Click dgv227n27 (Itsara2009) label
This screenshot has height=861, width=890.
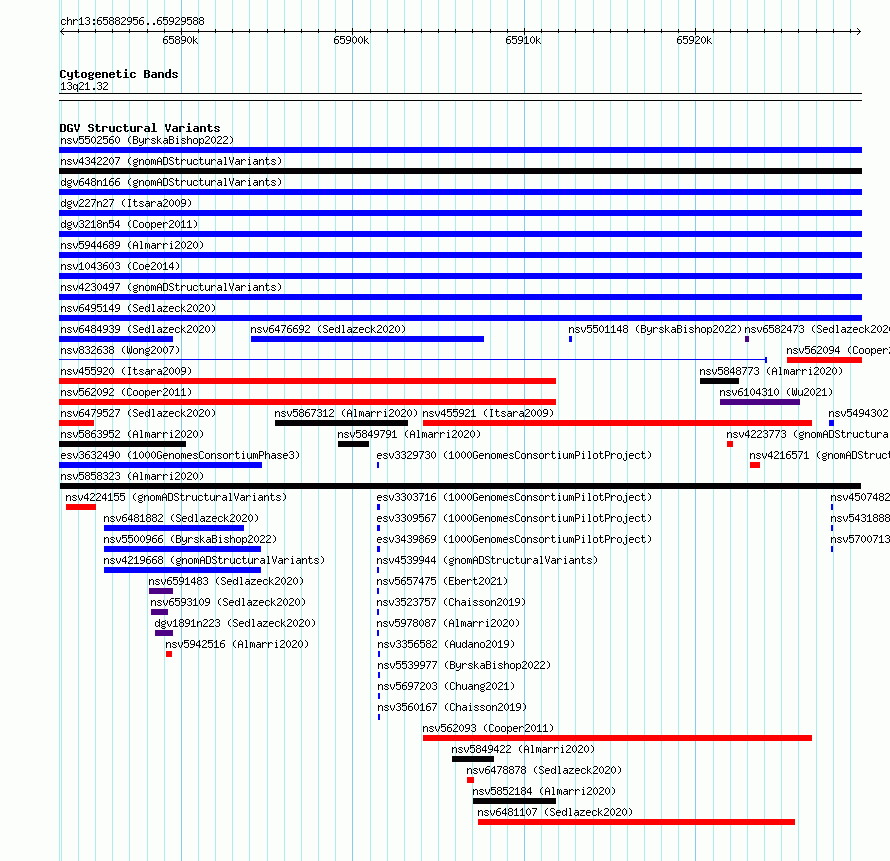(126, 203)
